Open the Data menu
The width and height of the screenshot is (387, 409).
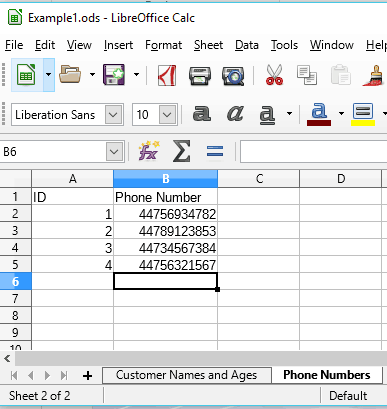pos(247,45)
